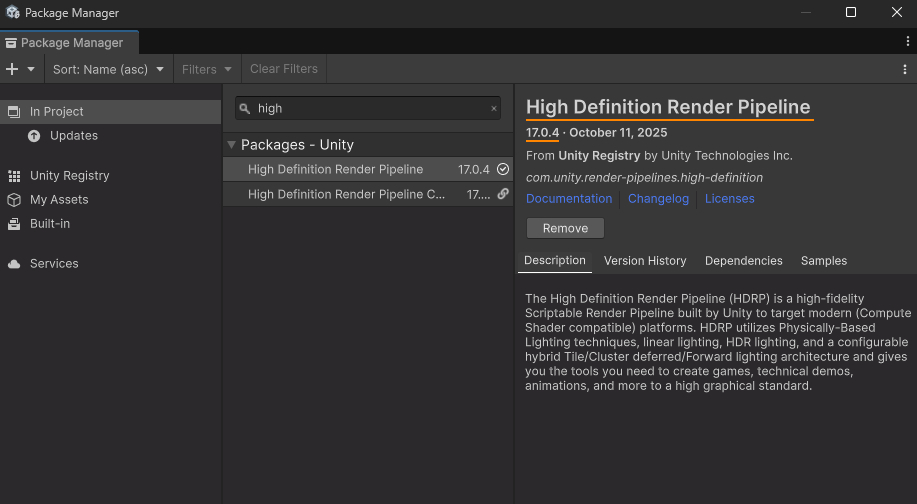
Task: Open the Changelog link
Action: click(x=659, y=198)
